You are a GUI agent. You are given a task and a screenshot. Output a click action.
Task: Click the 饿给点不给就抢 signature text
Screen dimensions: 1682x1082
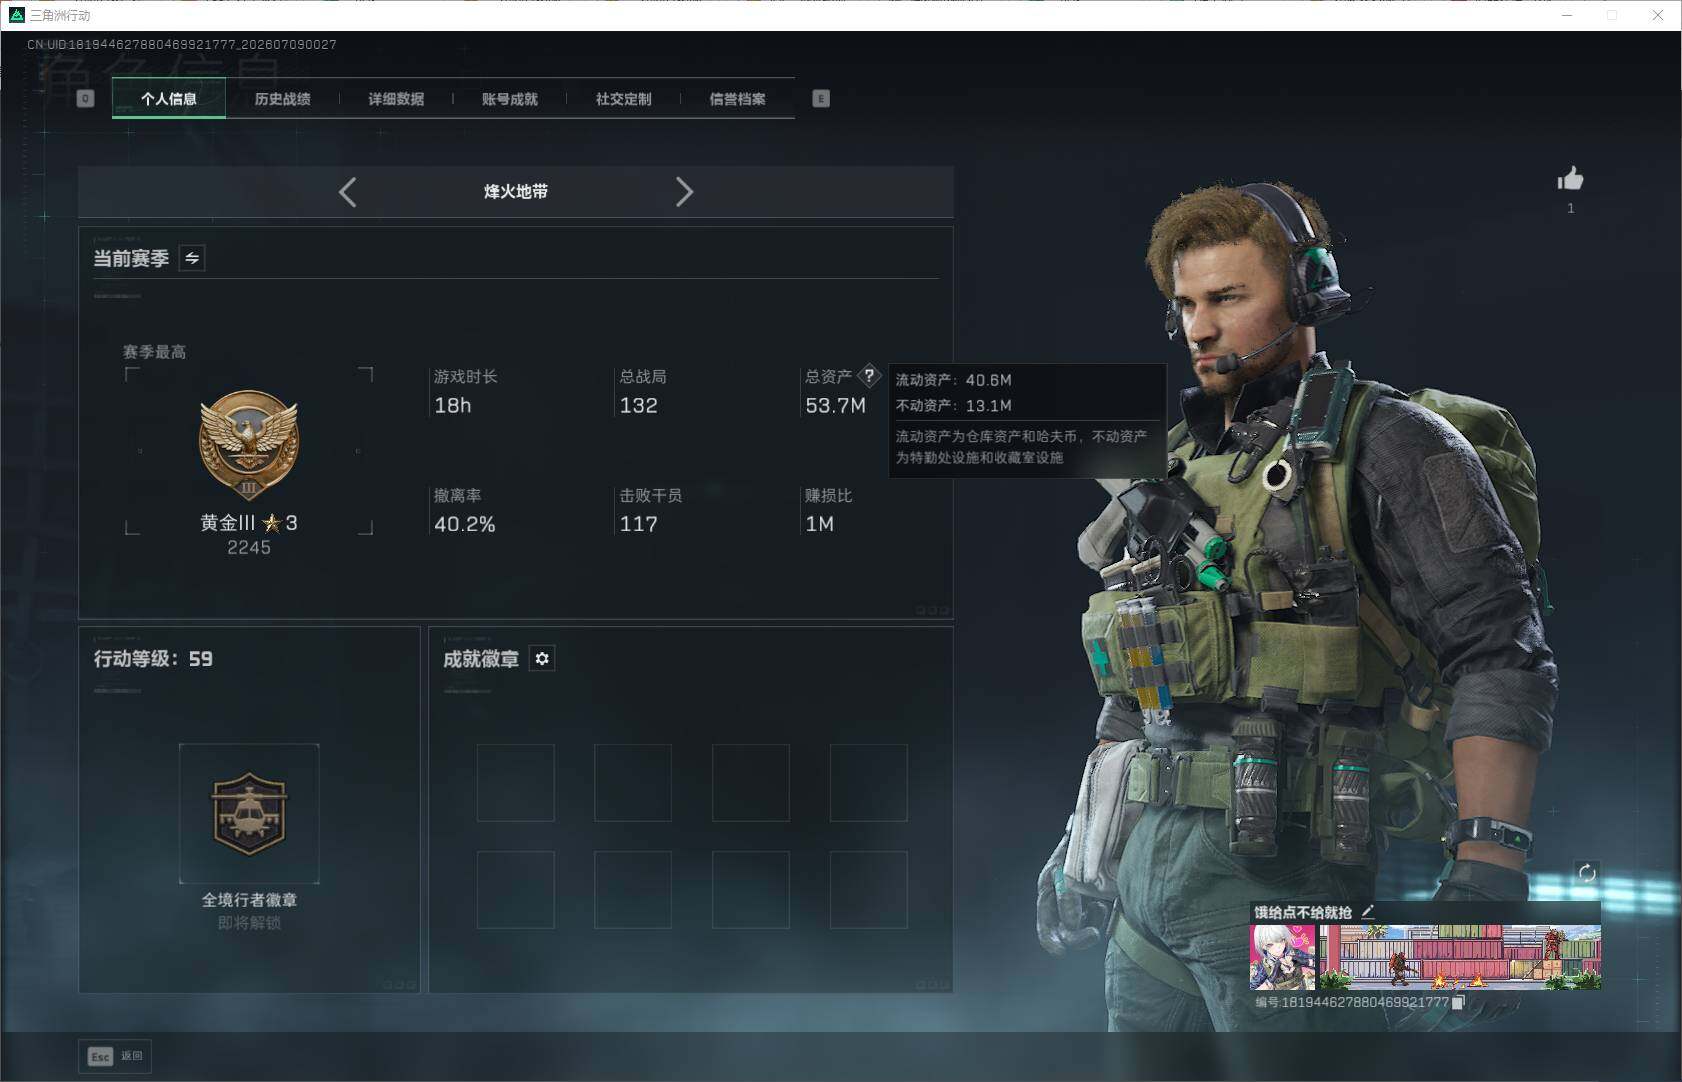coord(1303,912)
